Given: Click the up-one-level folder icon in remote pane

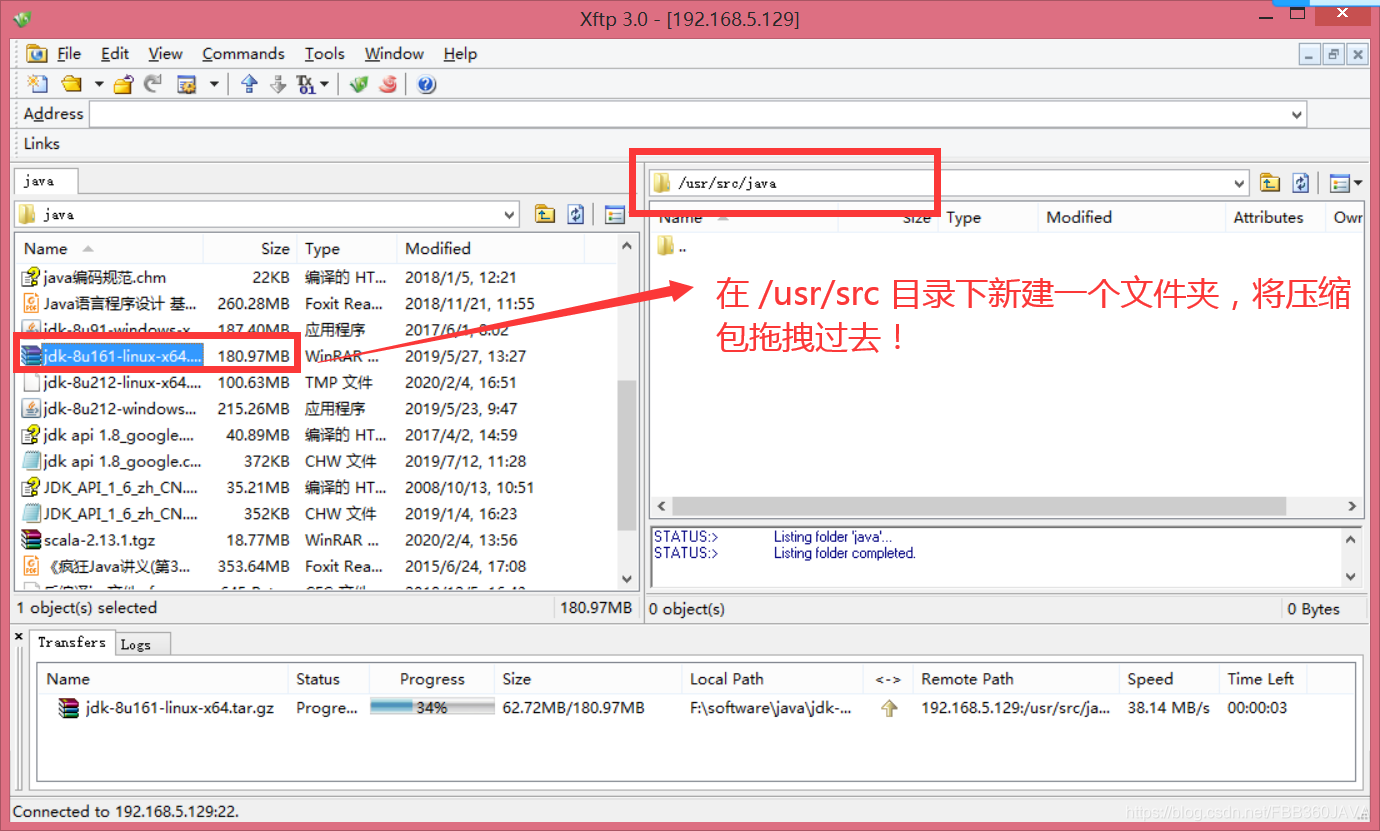Looking at the screenshot, I should 1270,182.
